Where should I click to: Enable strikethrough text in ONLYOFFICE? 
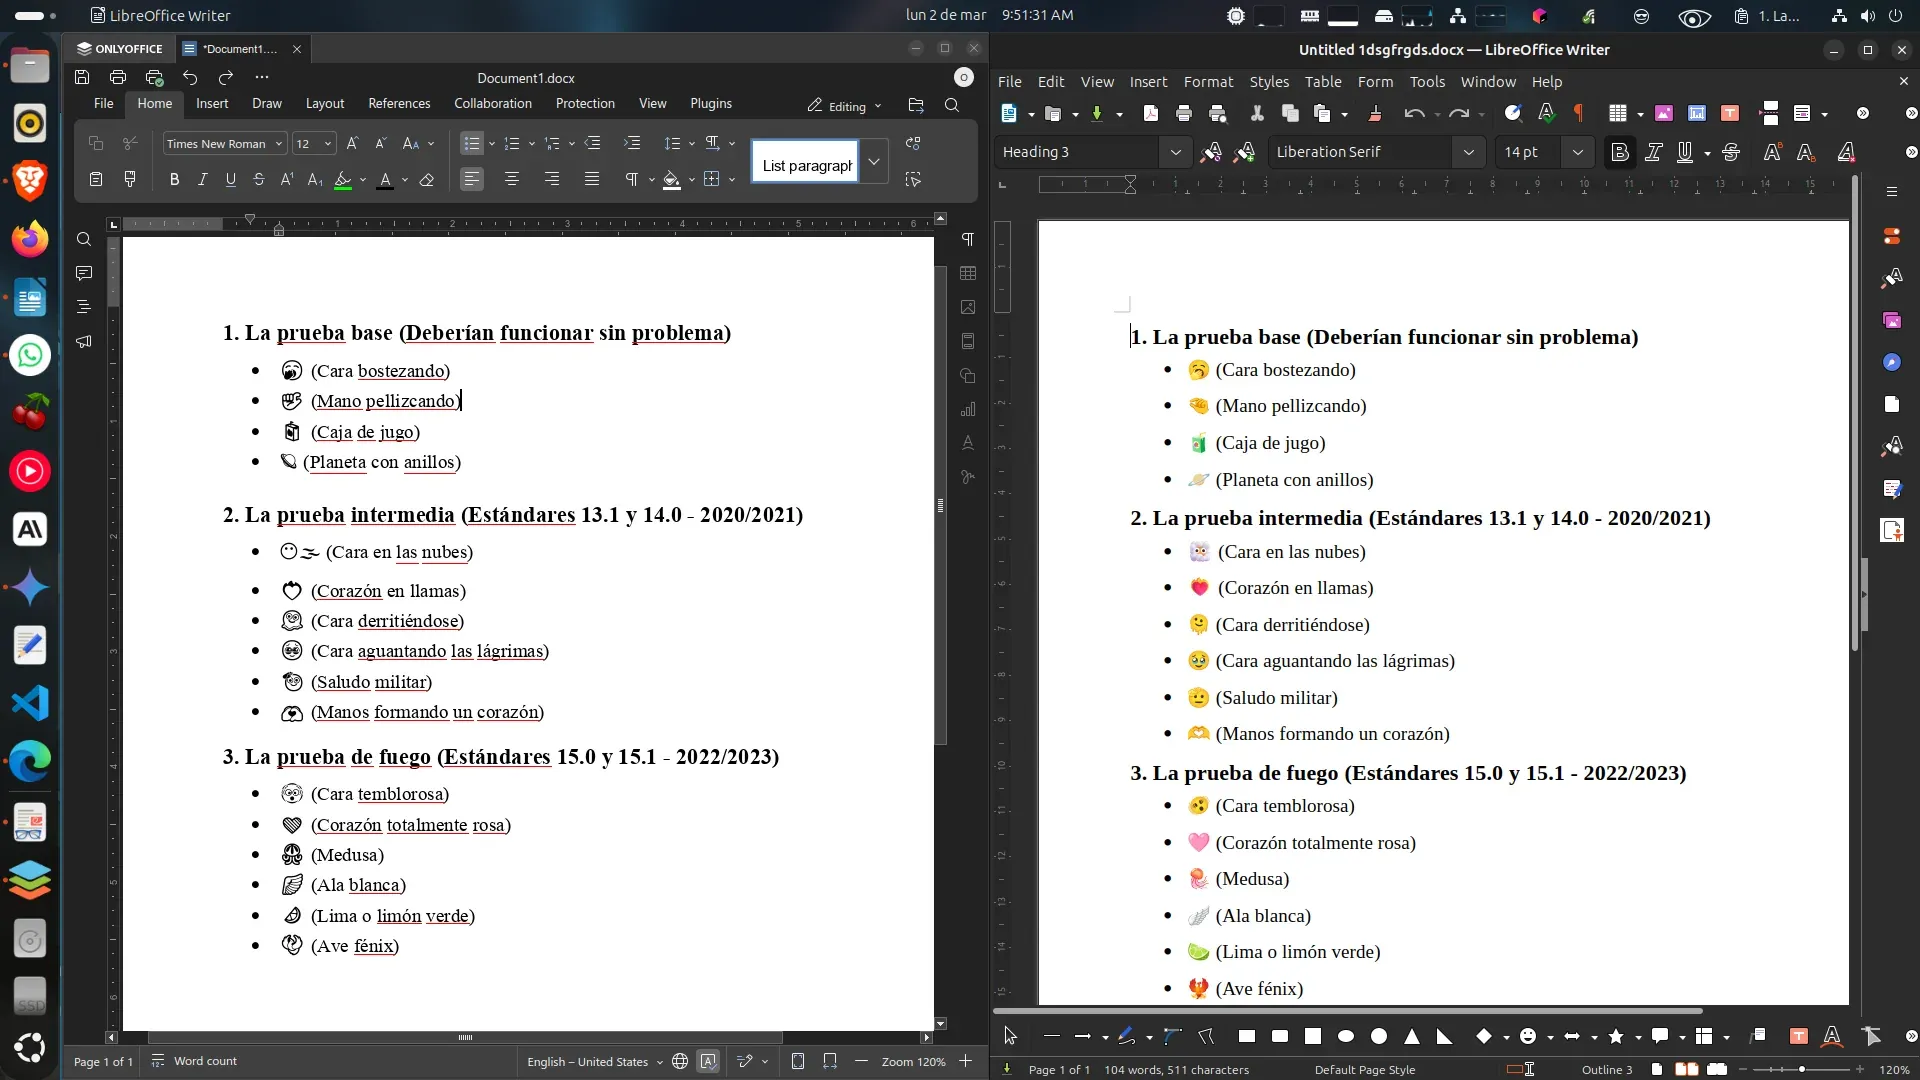click(x=259, y=180)
